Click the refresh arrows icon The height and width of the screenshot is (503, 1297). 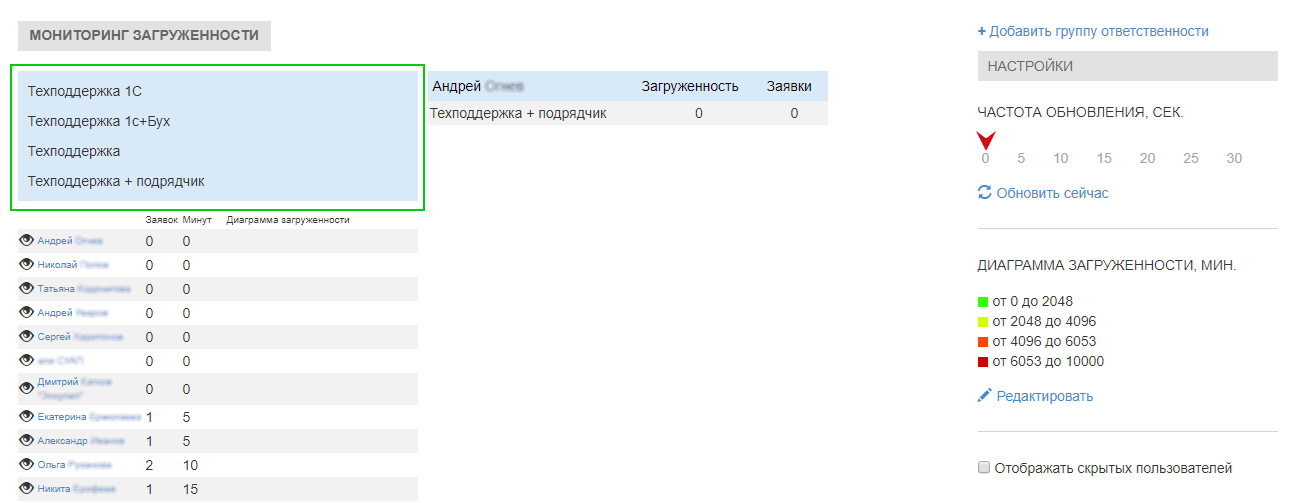984,193
